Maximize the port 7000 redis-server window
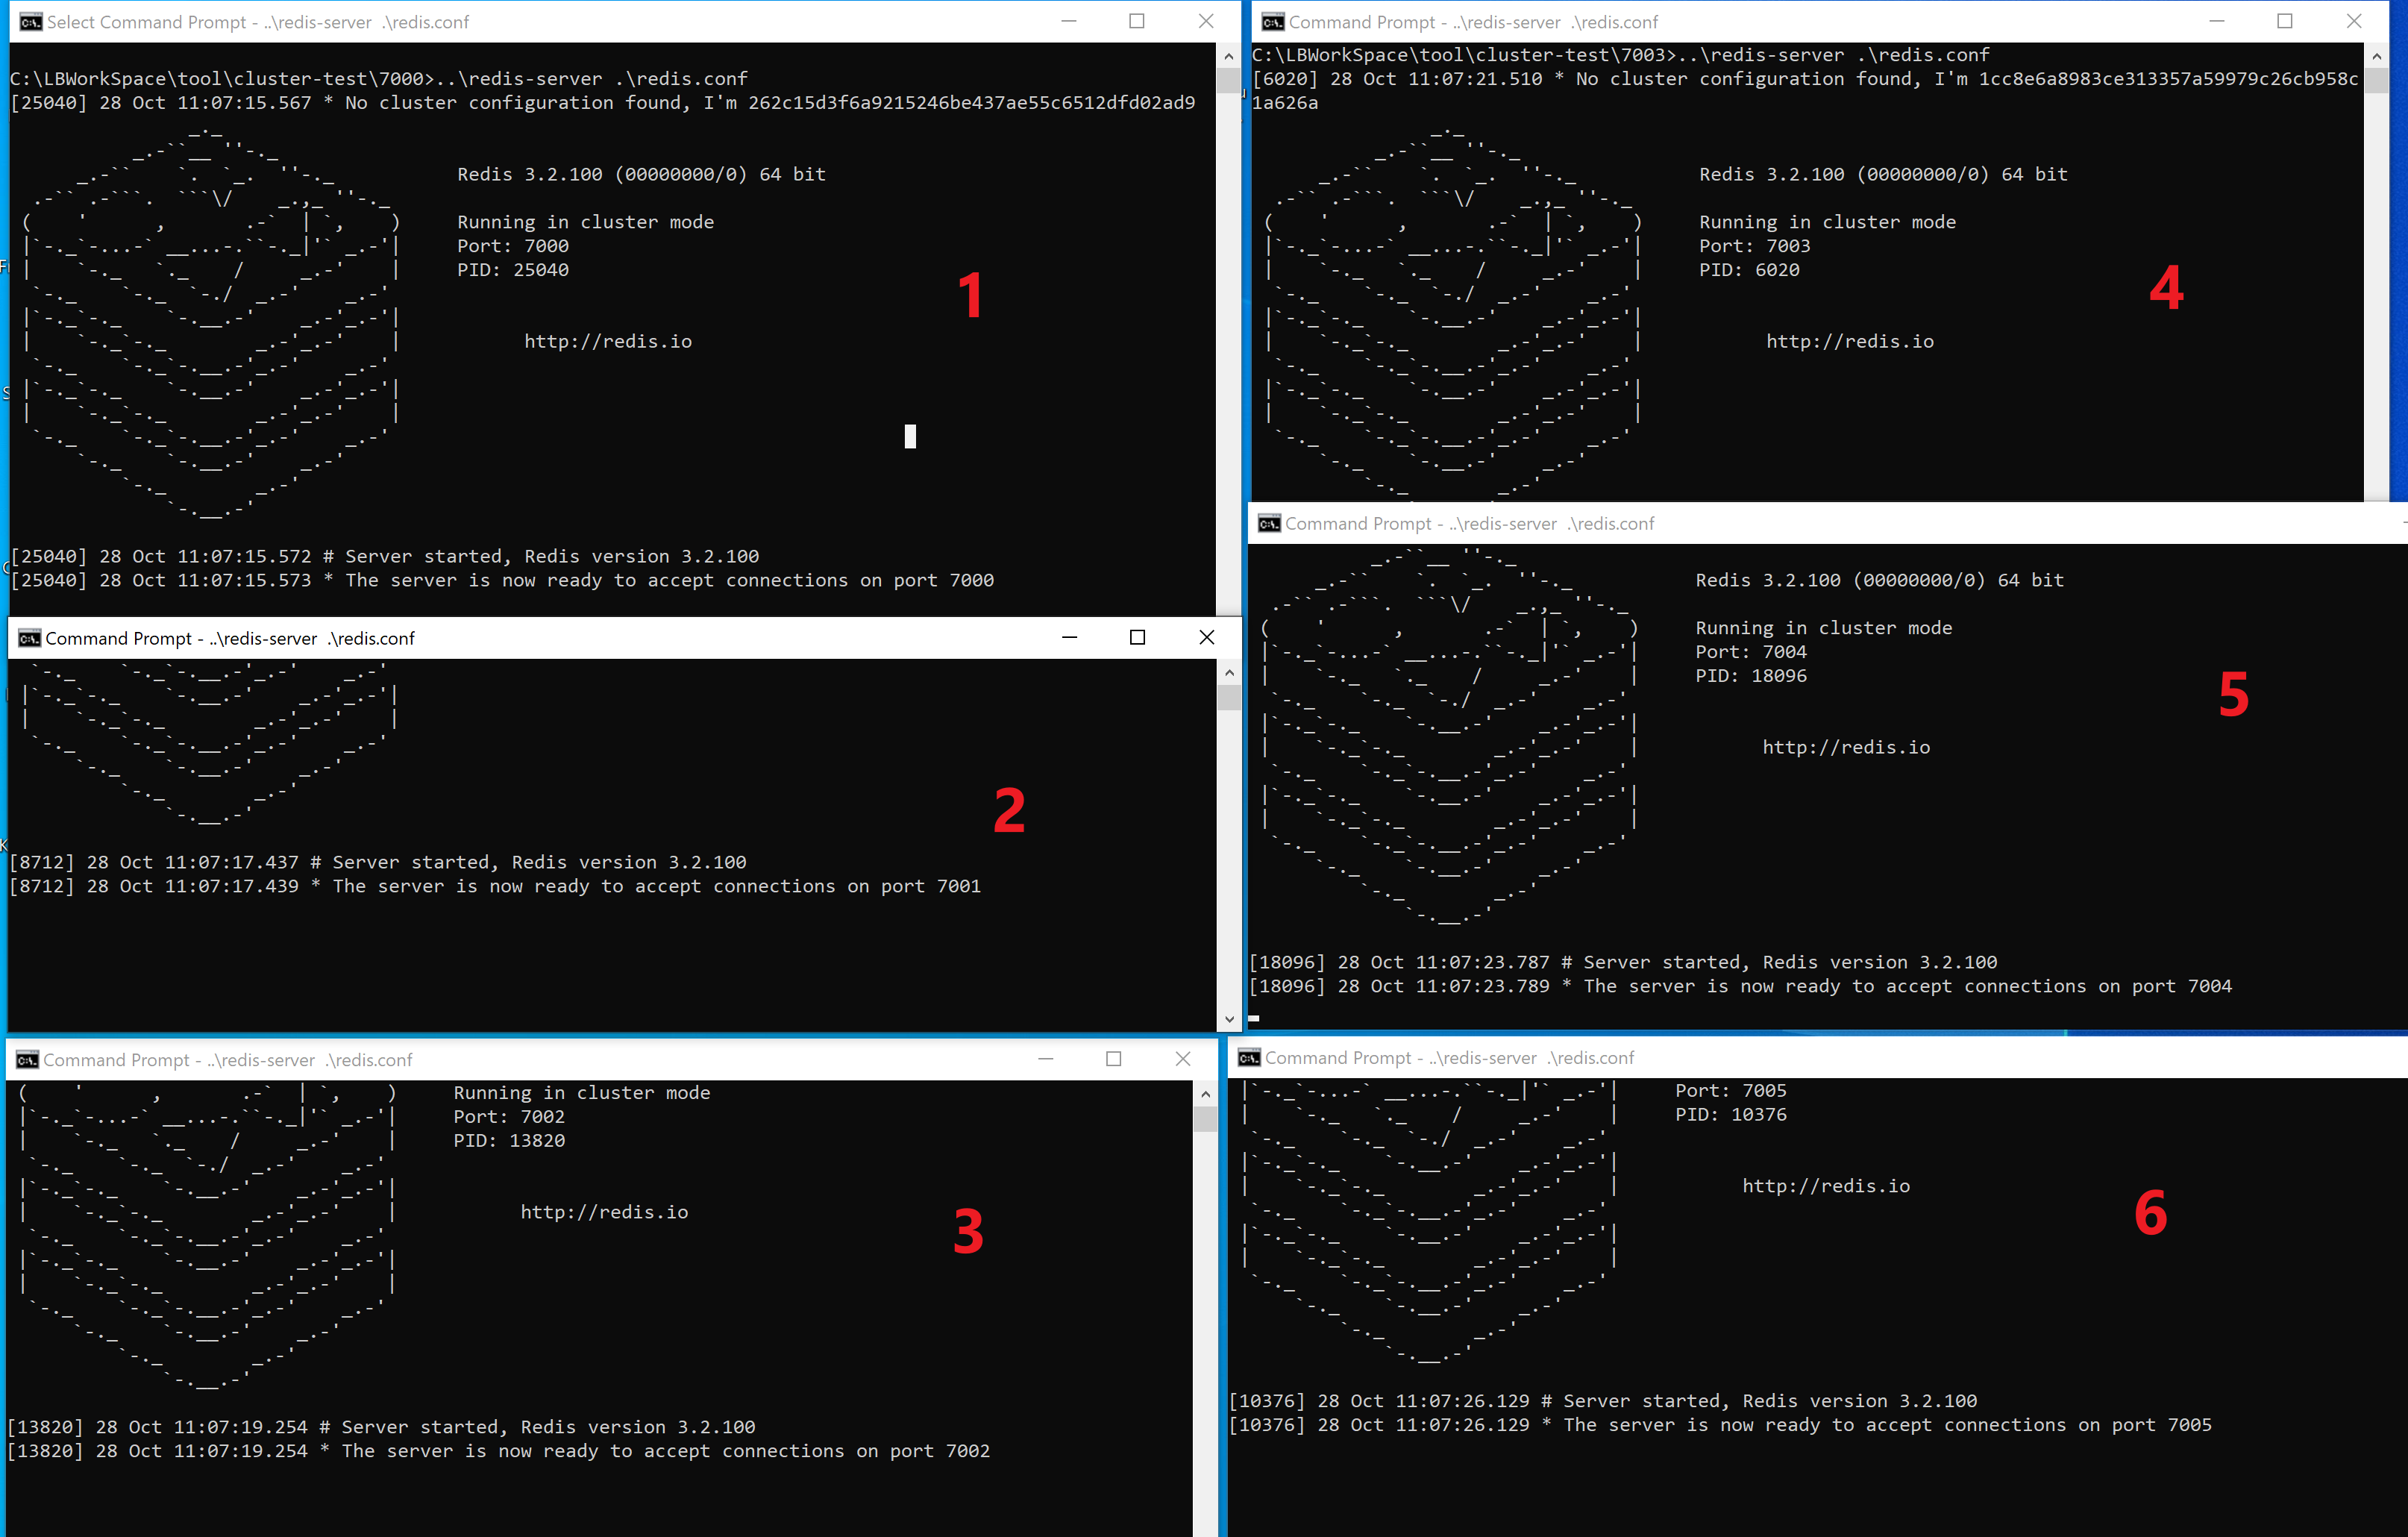This screenshot has width=2408, height=1537. pos(1136,21)
